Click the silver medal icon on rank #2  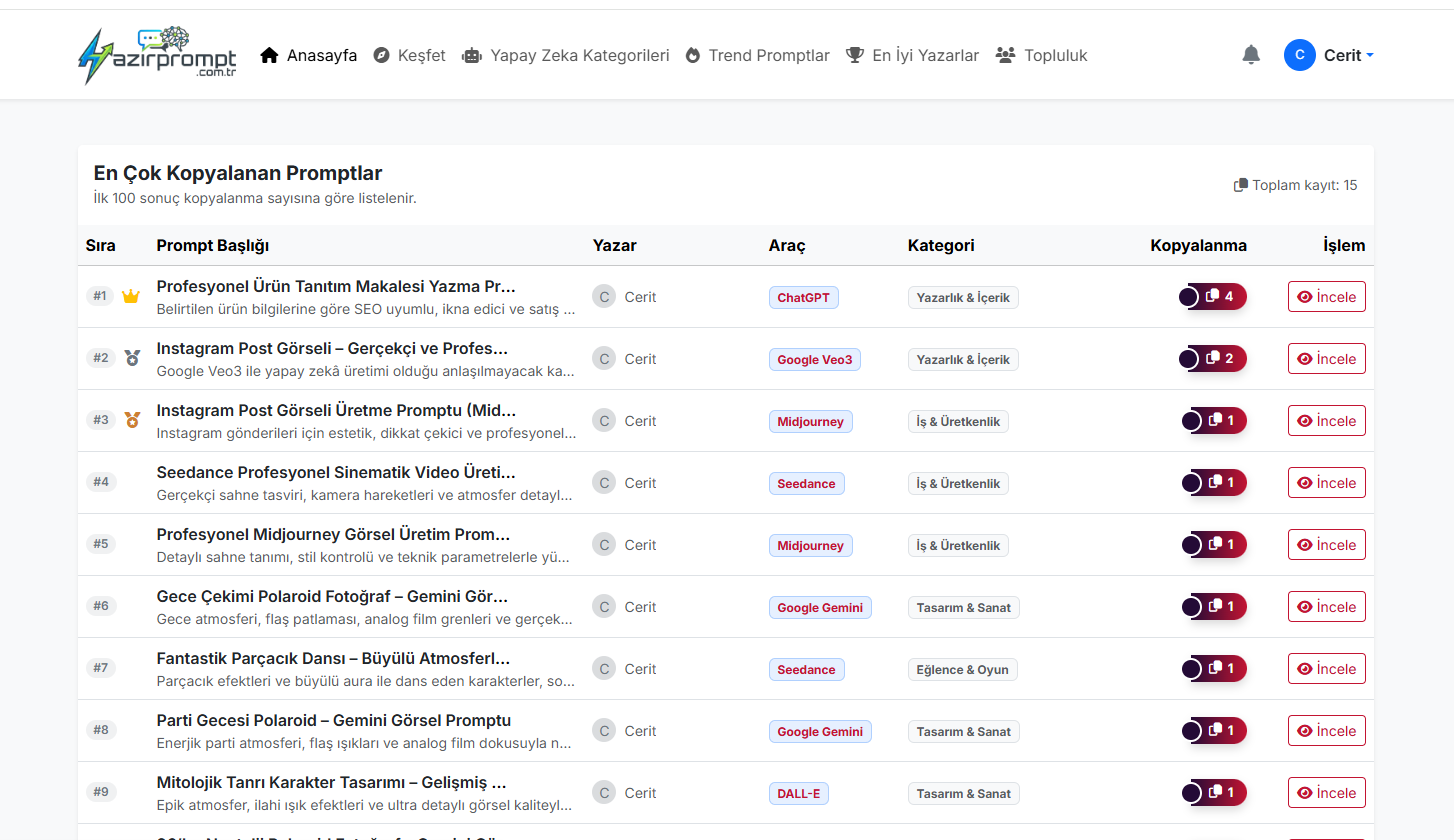pos(132,358)
